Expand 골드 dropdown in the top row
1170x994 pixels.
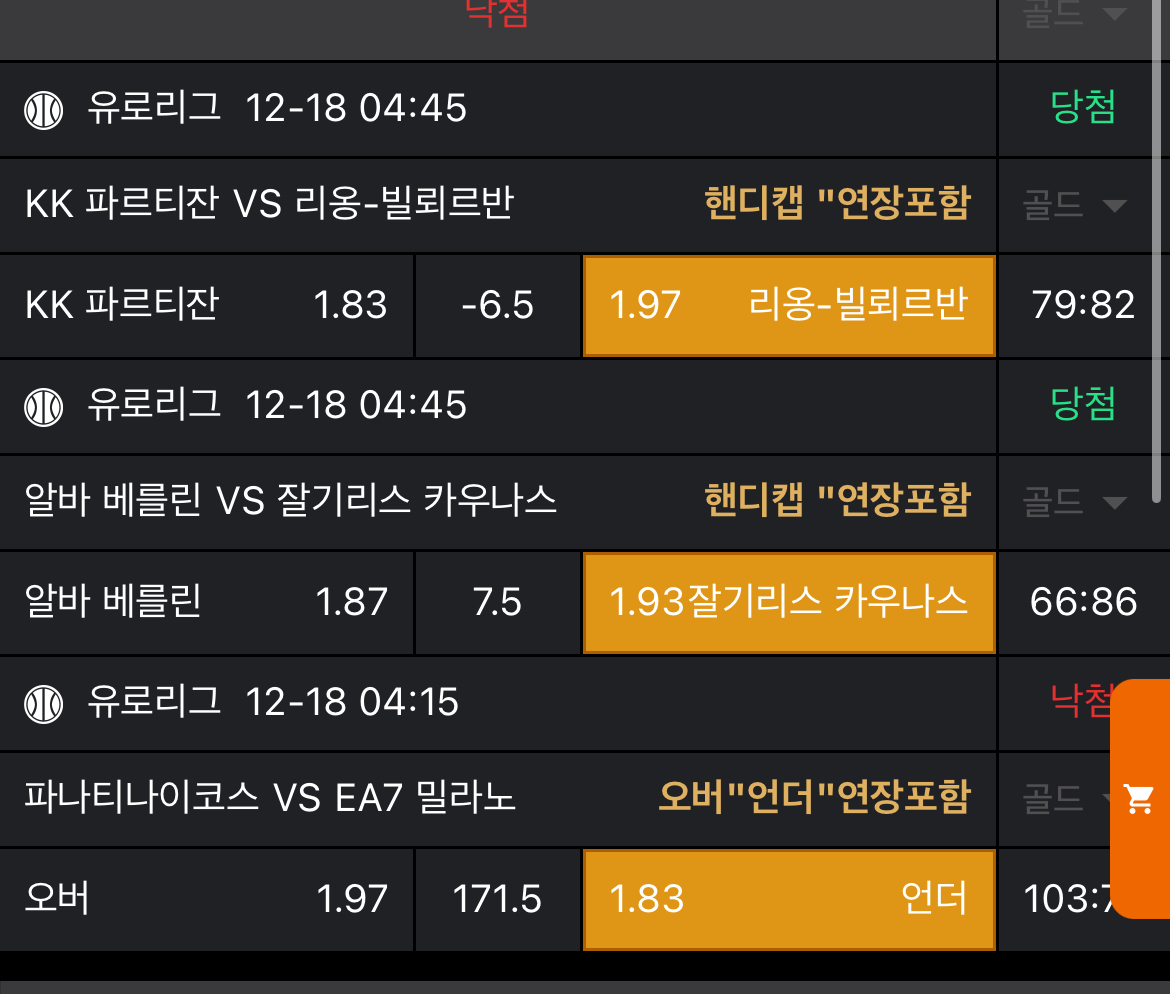coord(1074,13)
